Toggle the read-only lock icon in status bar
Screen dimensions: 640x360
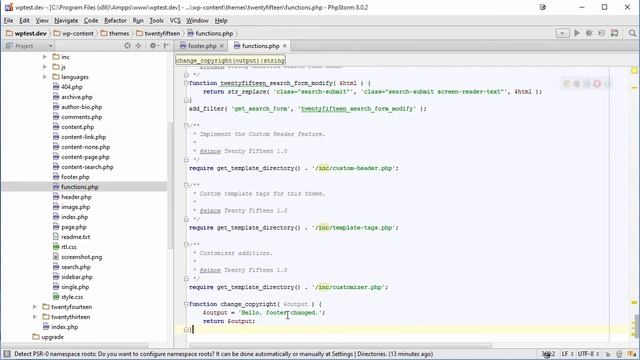(608, 354)
